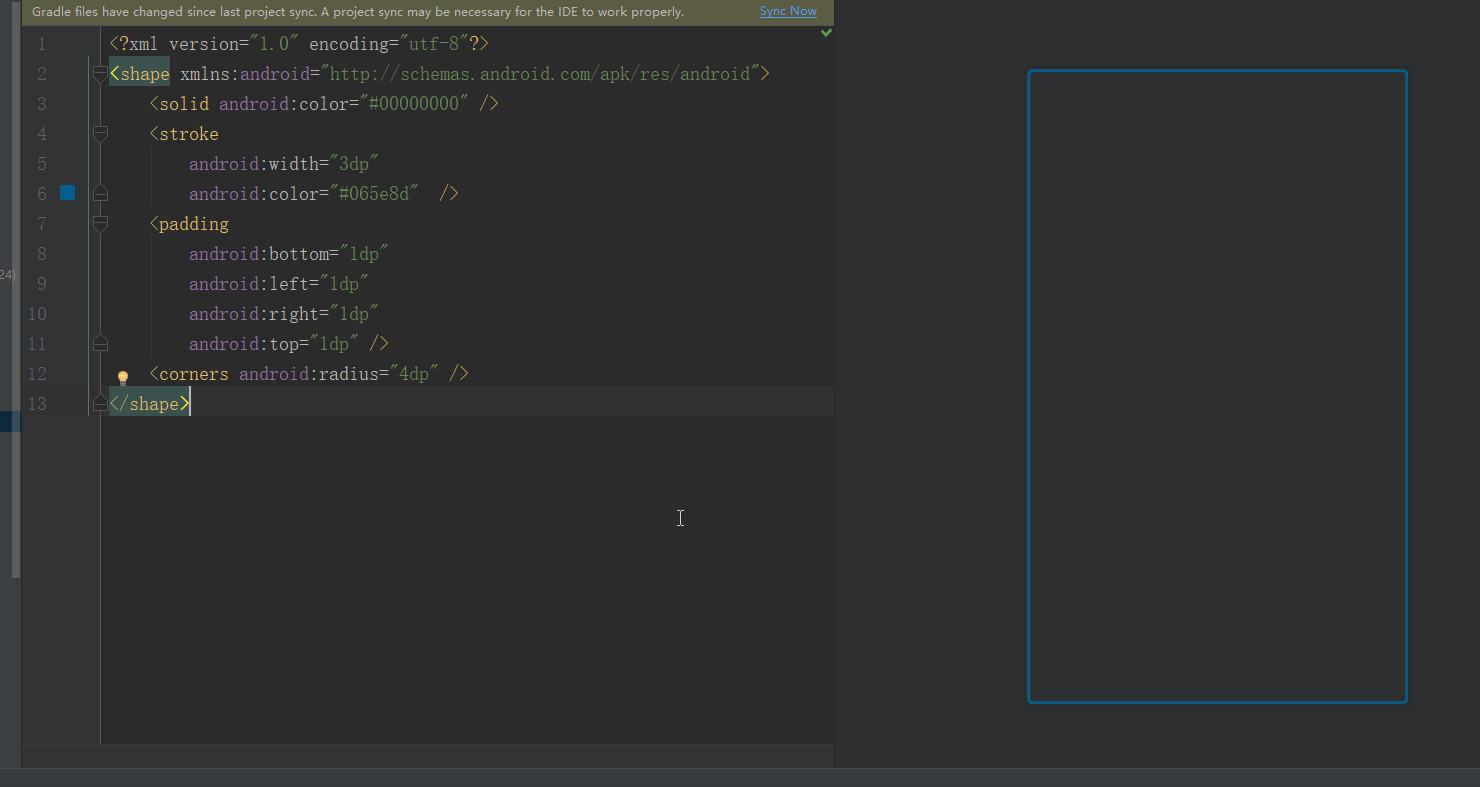Place cursor in the "#065e8d" color value

coord(374,194)
